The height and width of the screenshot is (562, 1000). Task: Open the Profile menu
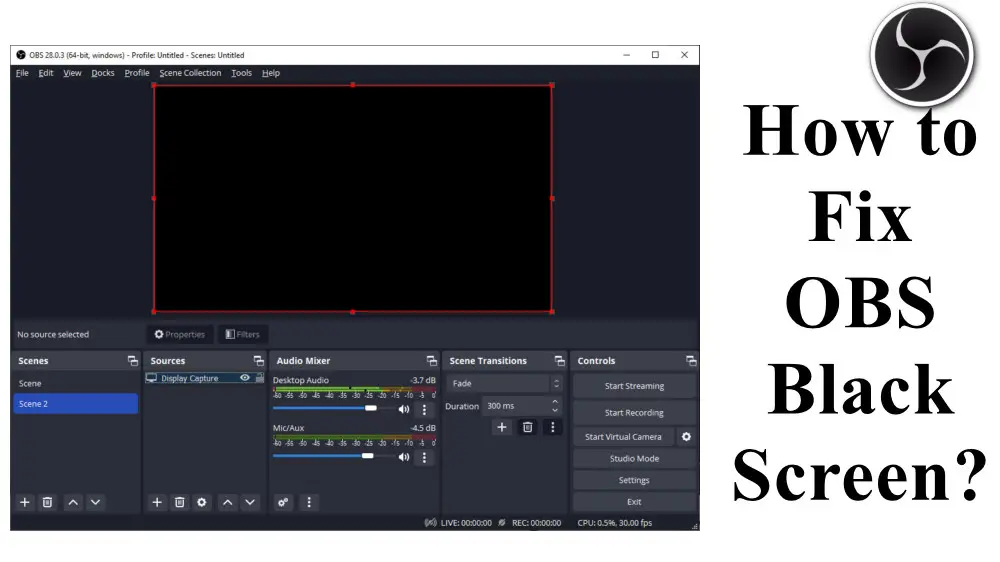(x=136, y=73)
